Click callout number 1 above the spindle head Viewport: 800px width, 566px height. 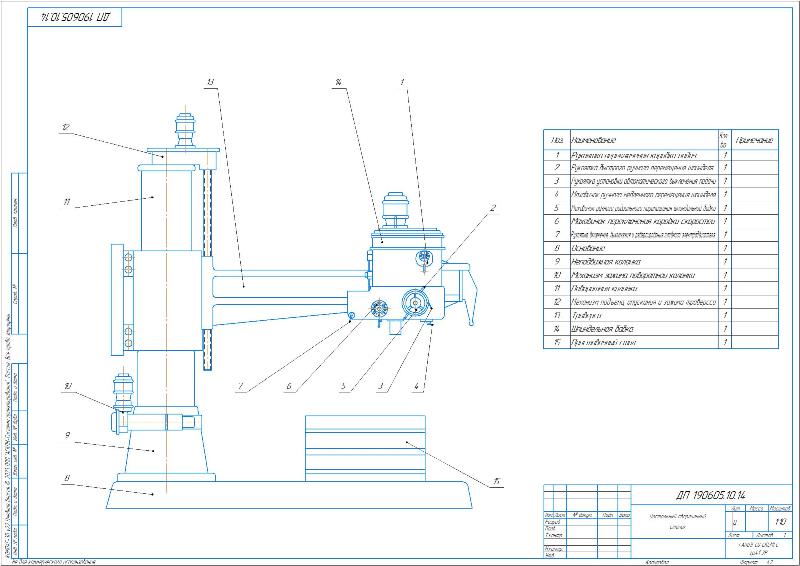tap(402, 82)
